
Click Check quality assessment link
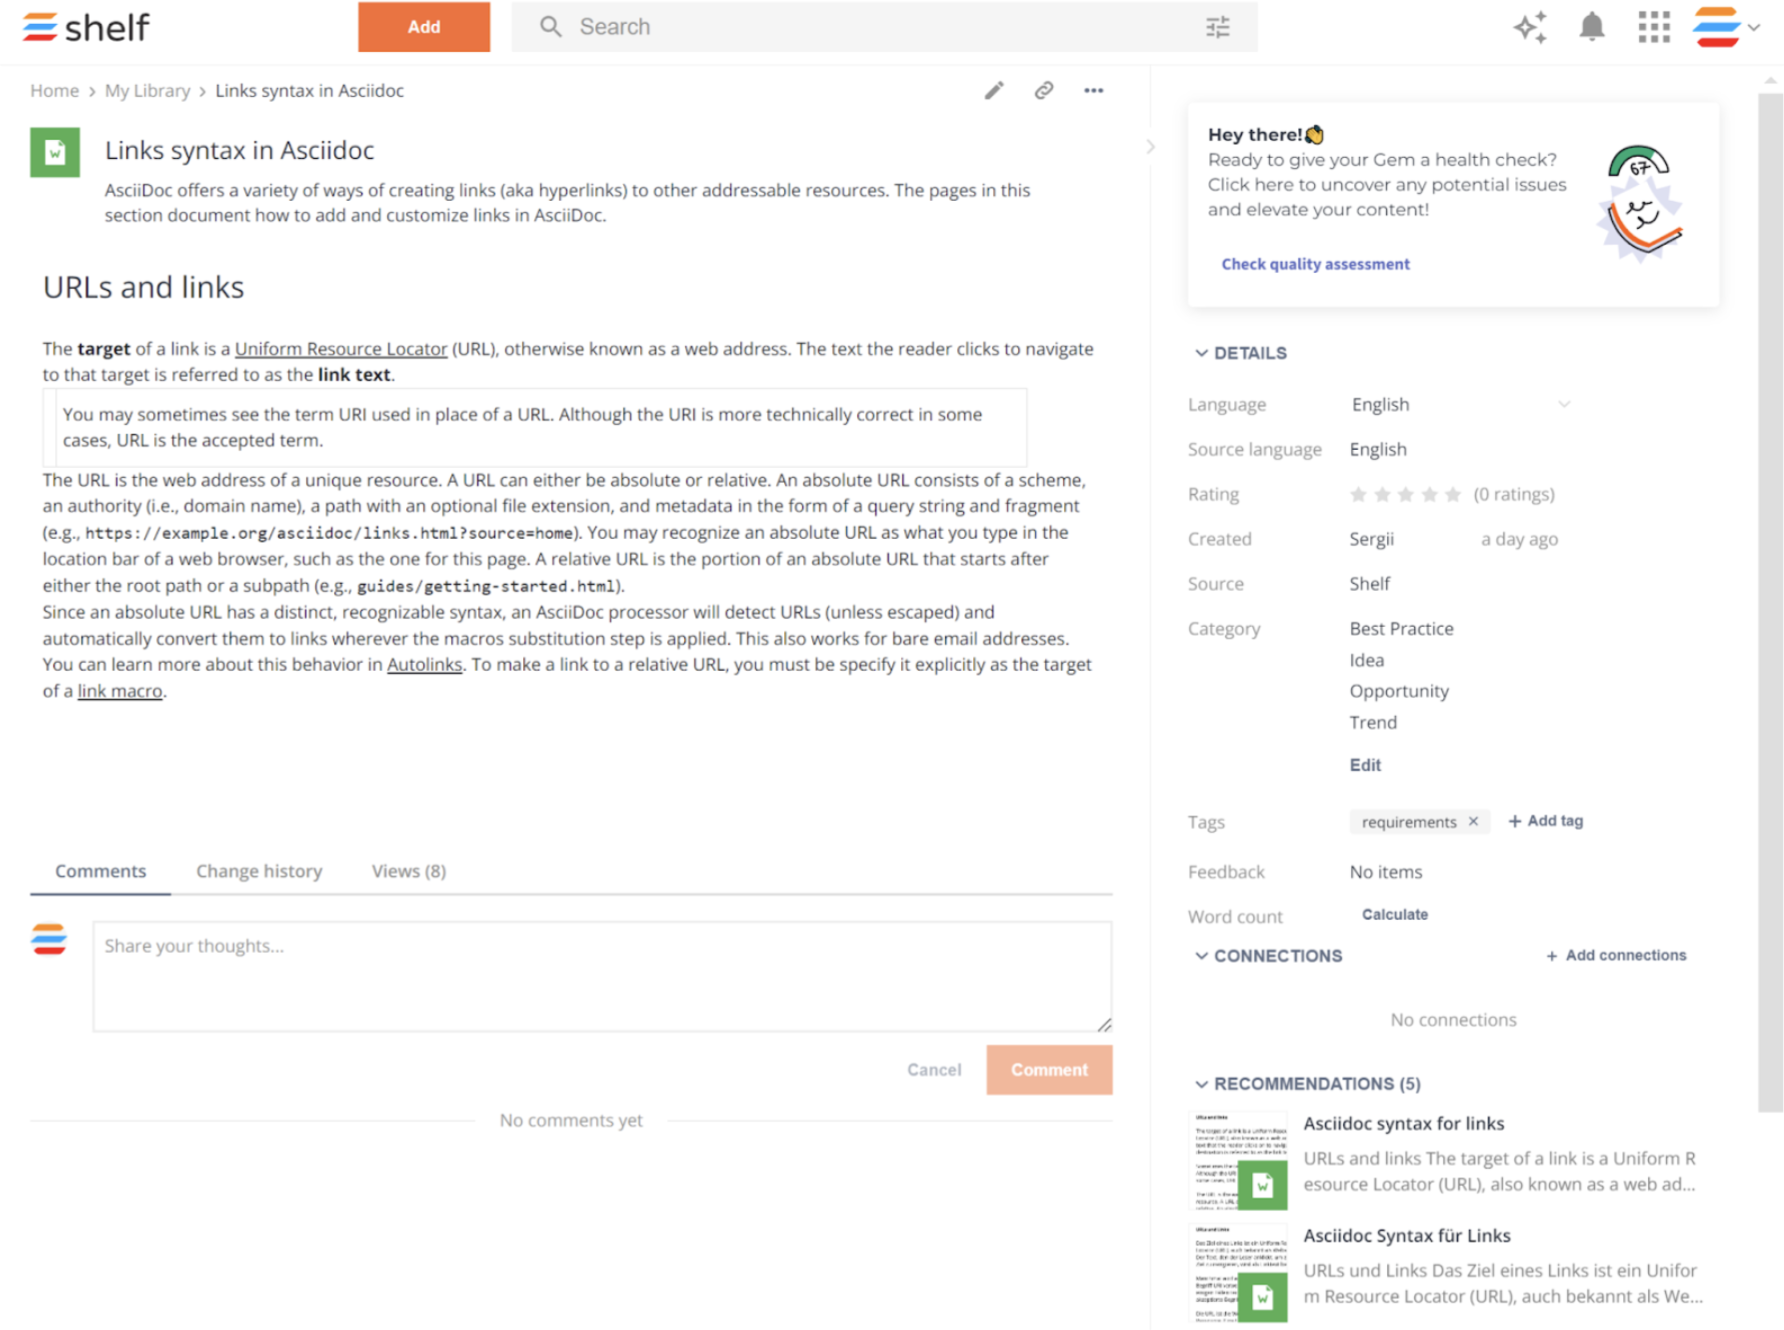pos(1315,264)
